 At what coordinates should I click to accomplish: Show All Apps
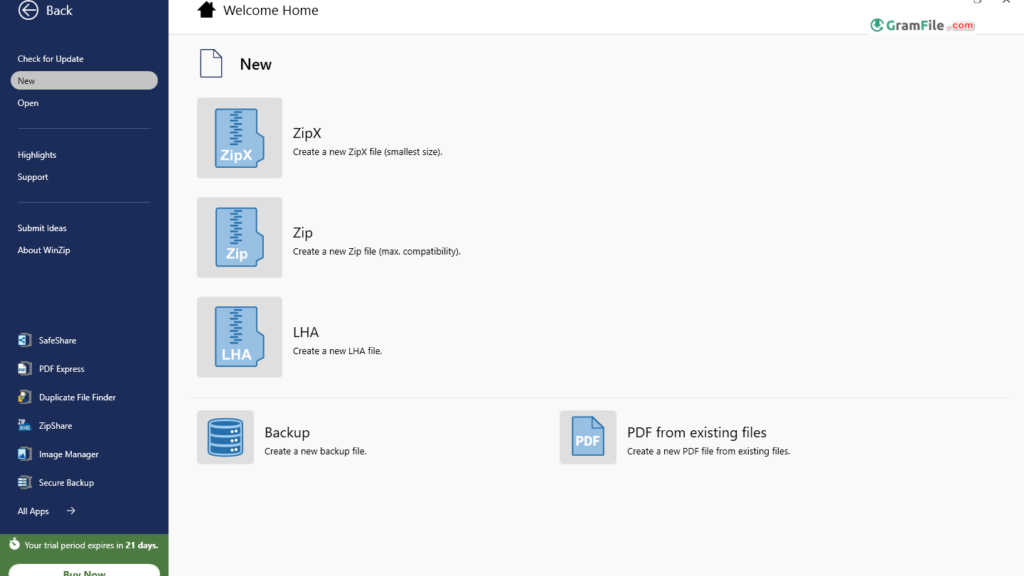33,511
